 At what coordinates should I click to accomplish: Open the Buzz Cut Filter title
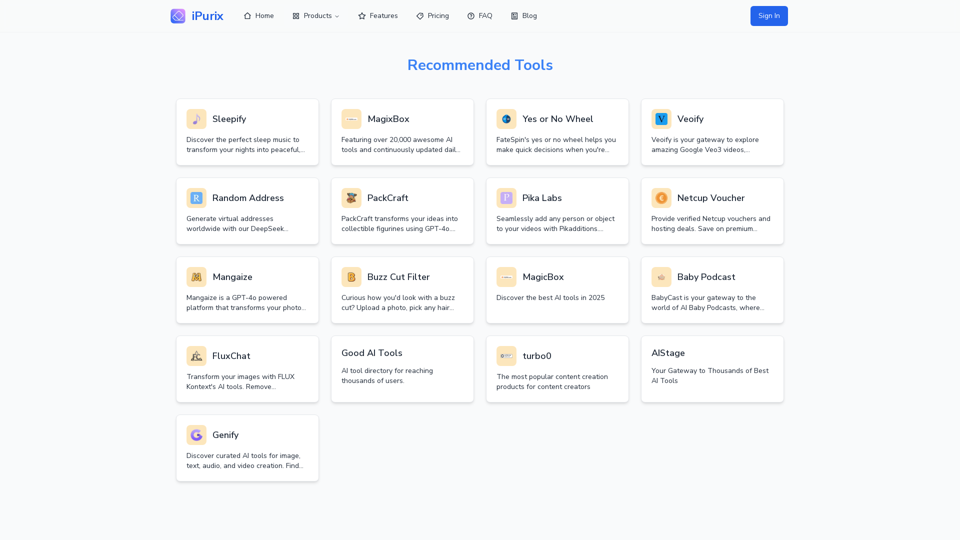pyautogui.click(x=399, y=277)
